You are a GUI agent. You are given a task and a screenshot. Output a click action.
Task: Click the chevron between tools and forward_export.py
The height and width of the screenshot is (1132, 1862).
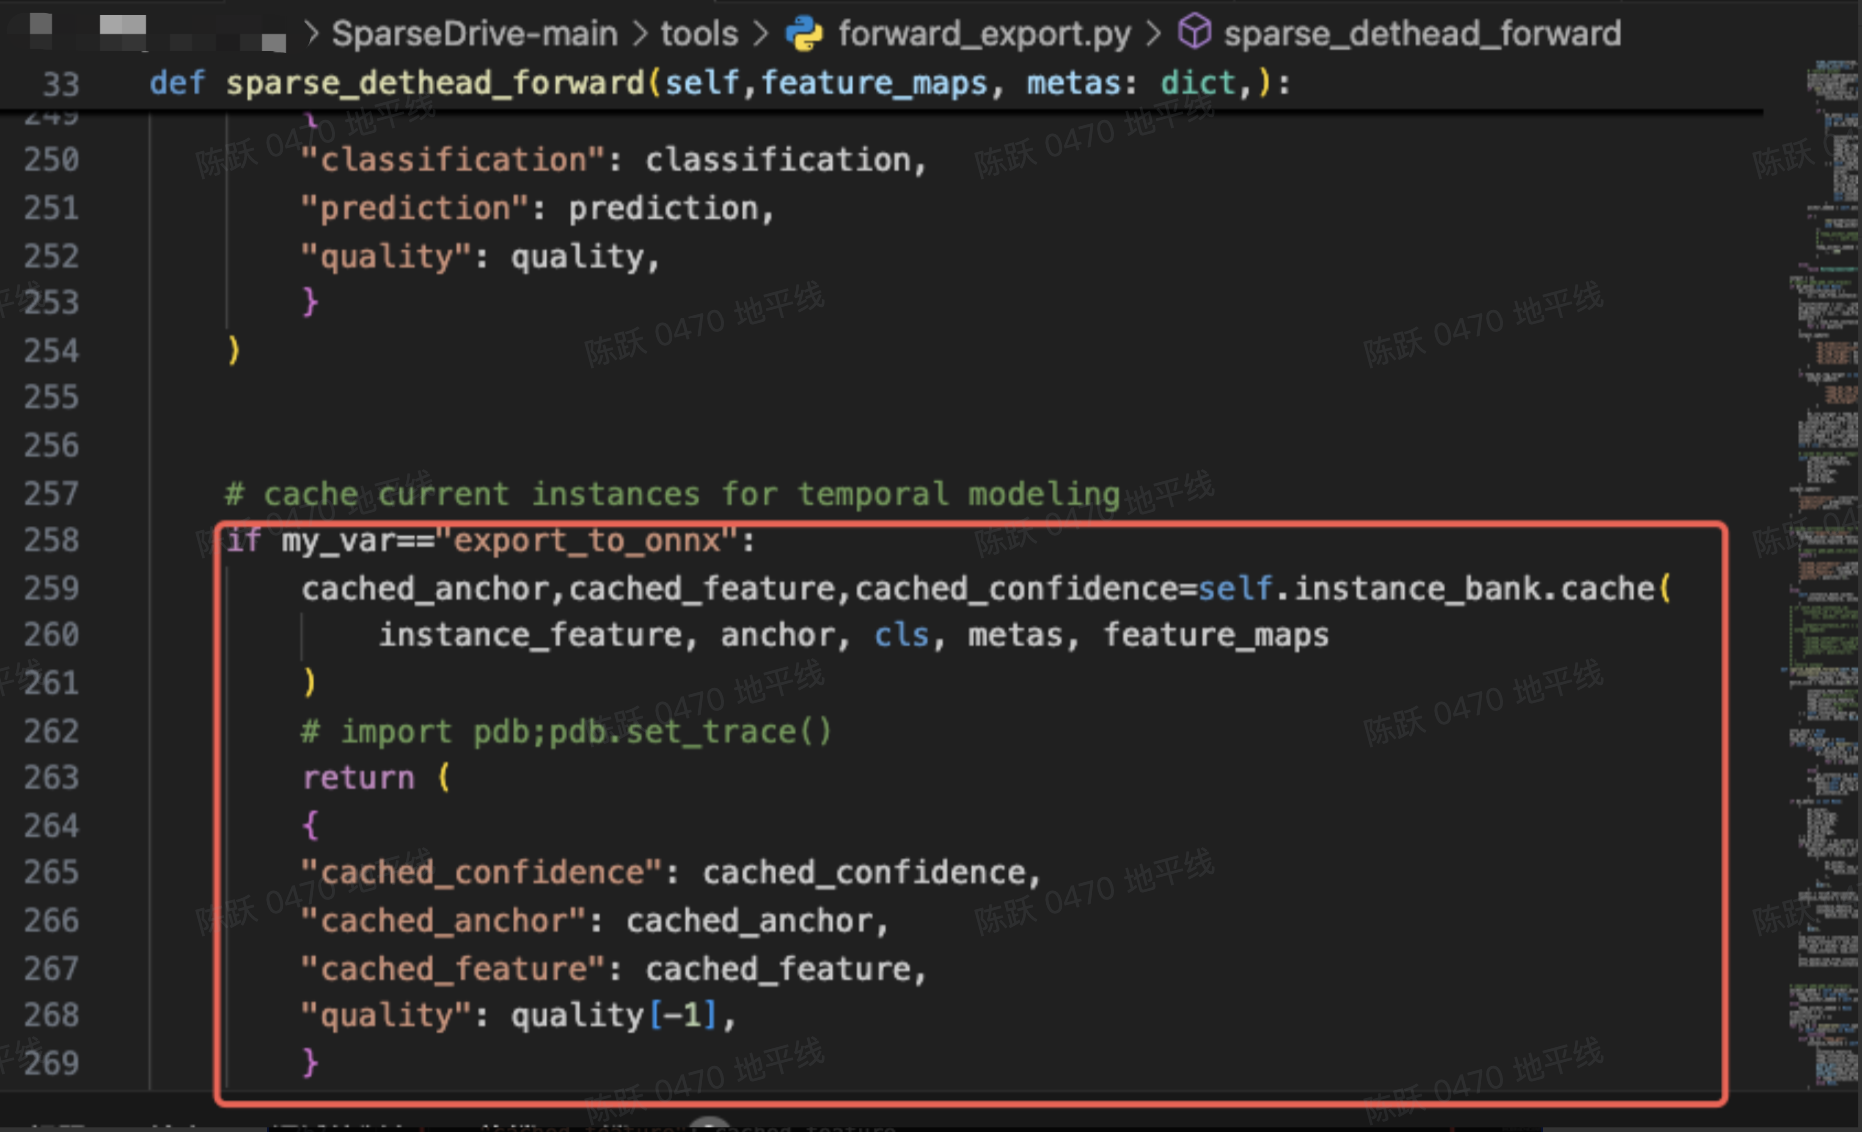(762, 34)
